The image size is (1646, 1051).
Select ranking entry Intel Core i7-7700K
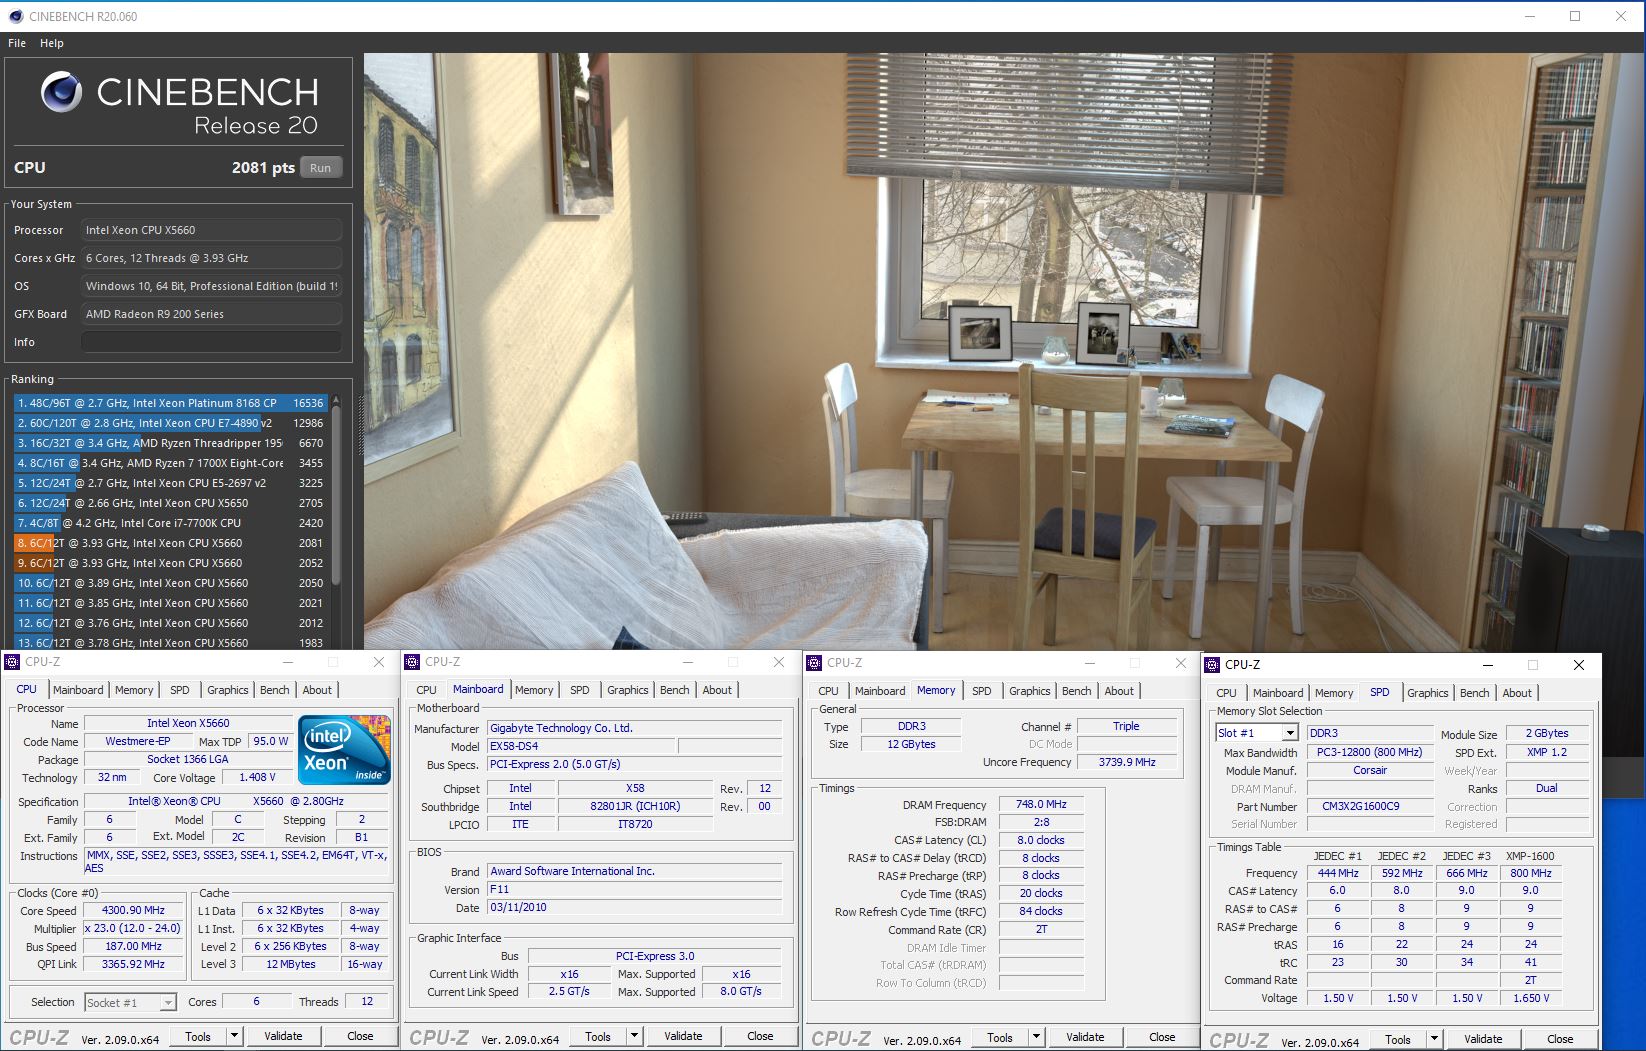point(170,523)
